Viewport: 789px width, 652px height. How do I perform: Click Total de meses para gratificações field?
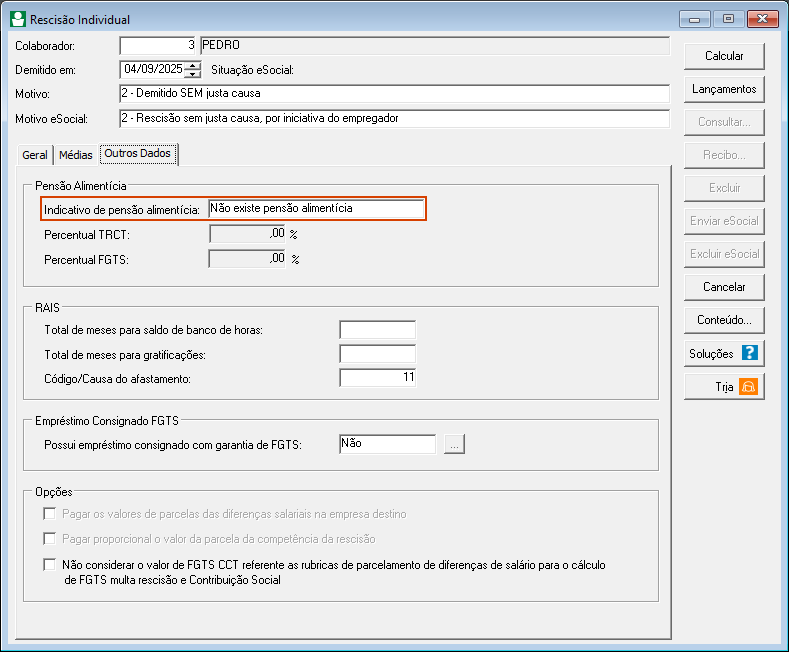pos(377,354)
